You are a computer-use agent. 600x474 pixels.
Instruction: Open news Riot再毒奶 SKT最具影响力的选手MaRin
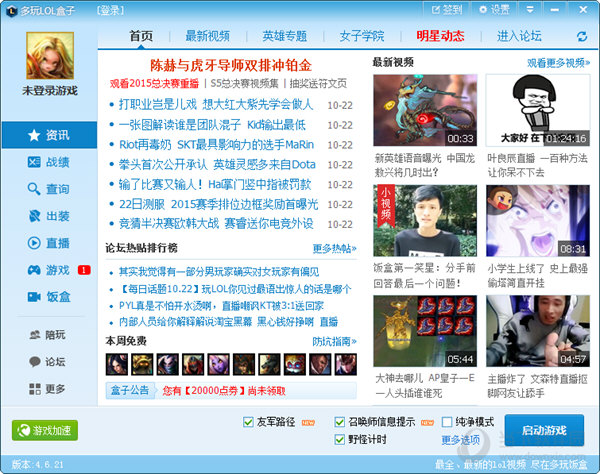(216, 145)
